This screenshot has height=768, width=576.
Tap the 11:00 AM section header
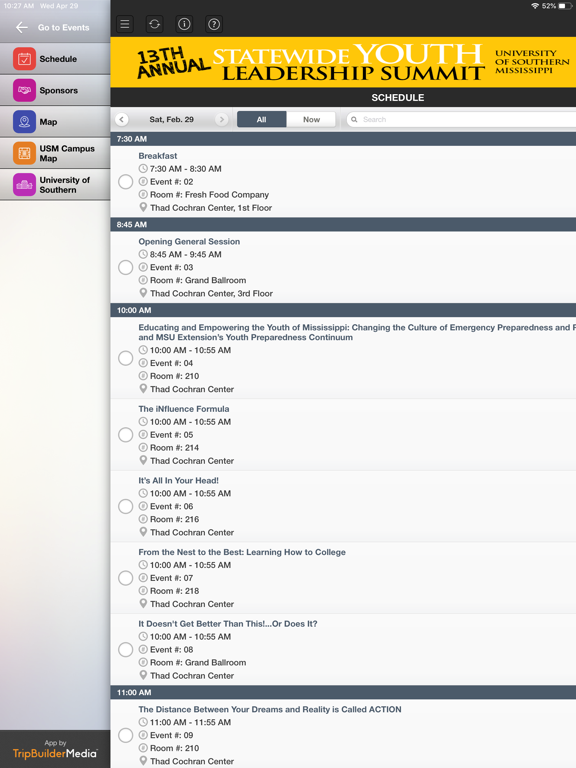click(343, 693)
